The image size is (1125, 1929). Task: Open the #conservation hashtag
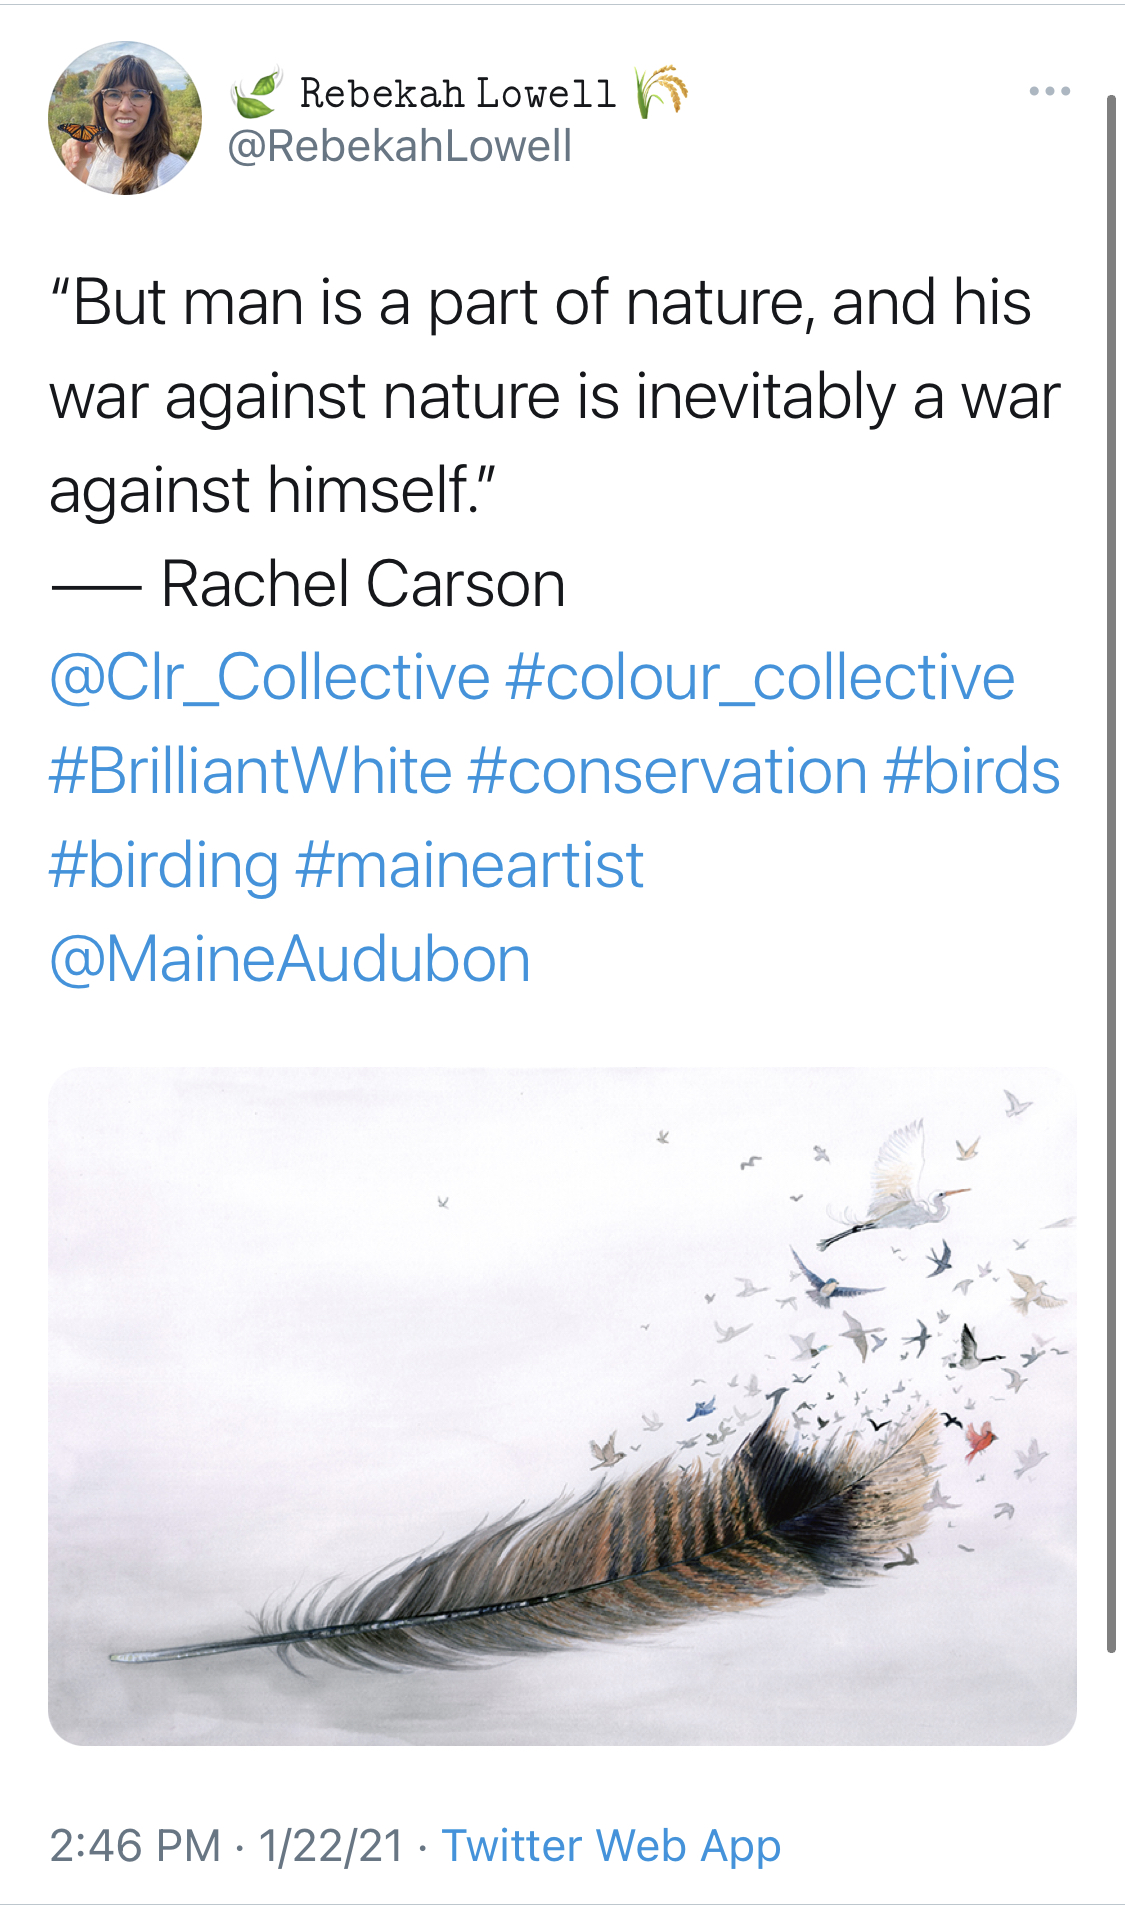pyautogui.click(x=667, y=772)
